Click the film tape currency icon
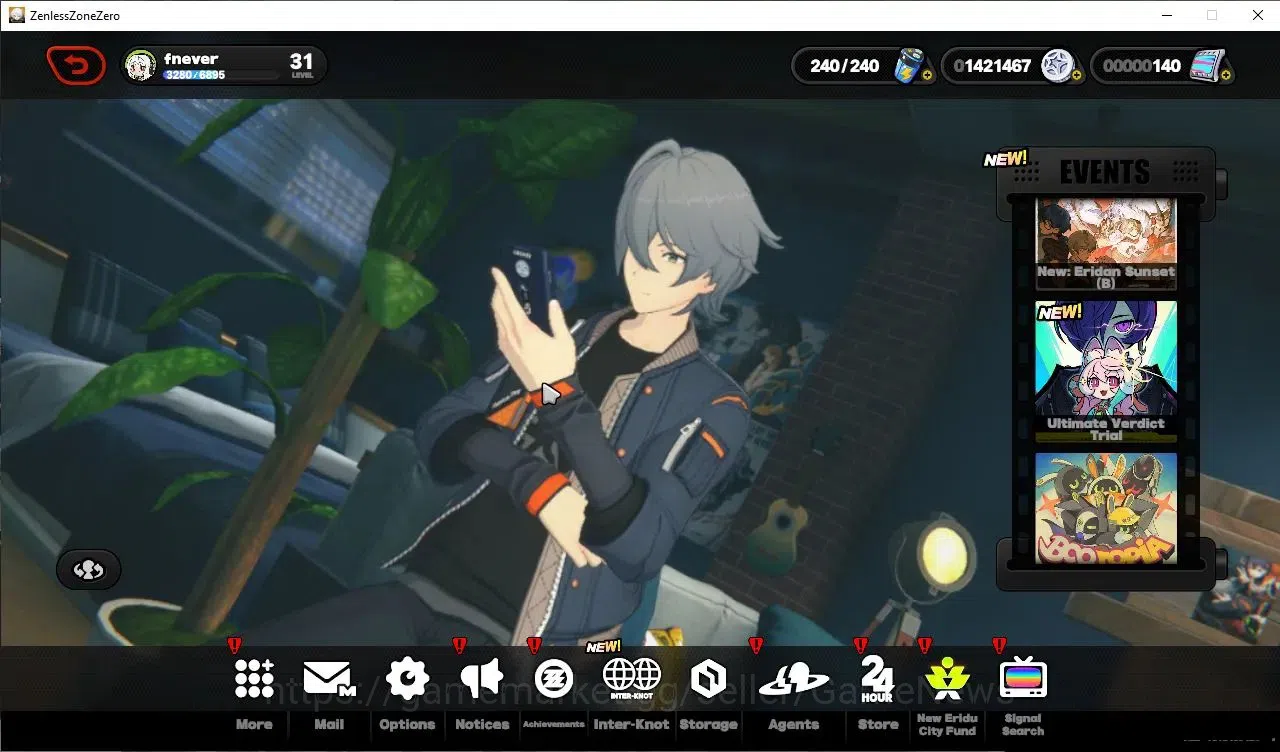 [1207, 66]
